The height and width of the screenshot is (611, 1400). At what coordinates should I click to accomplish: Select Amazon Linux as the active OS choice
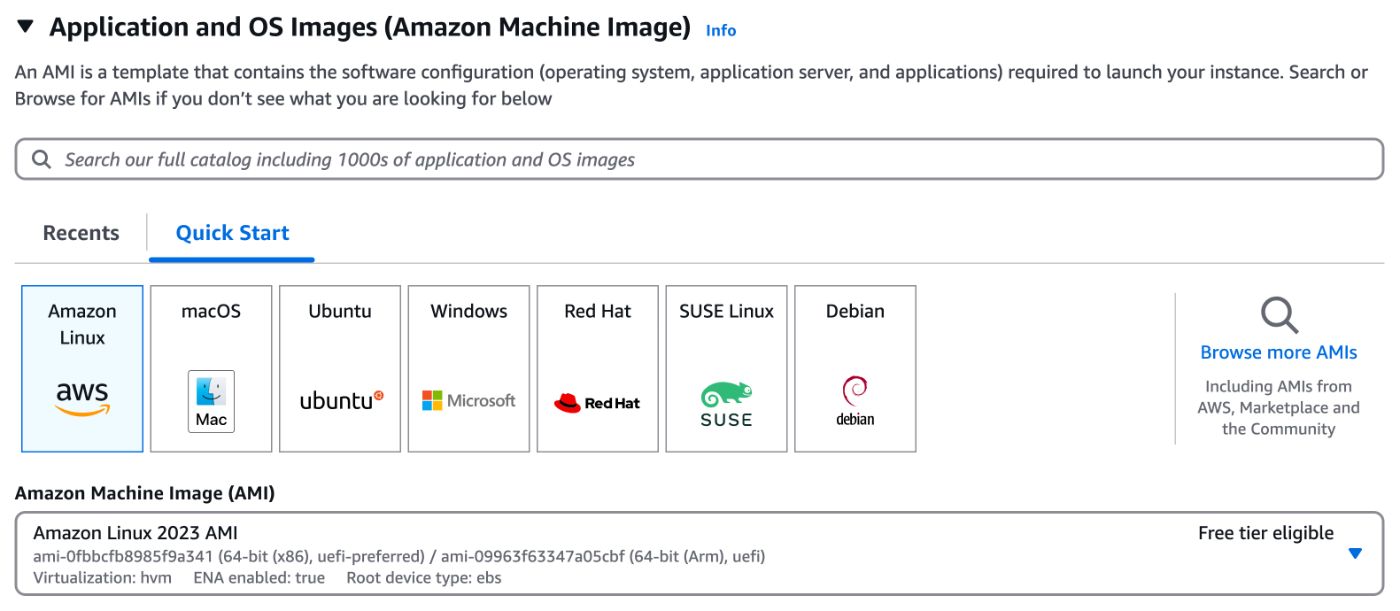[x=81, y=368]
